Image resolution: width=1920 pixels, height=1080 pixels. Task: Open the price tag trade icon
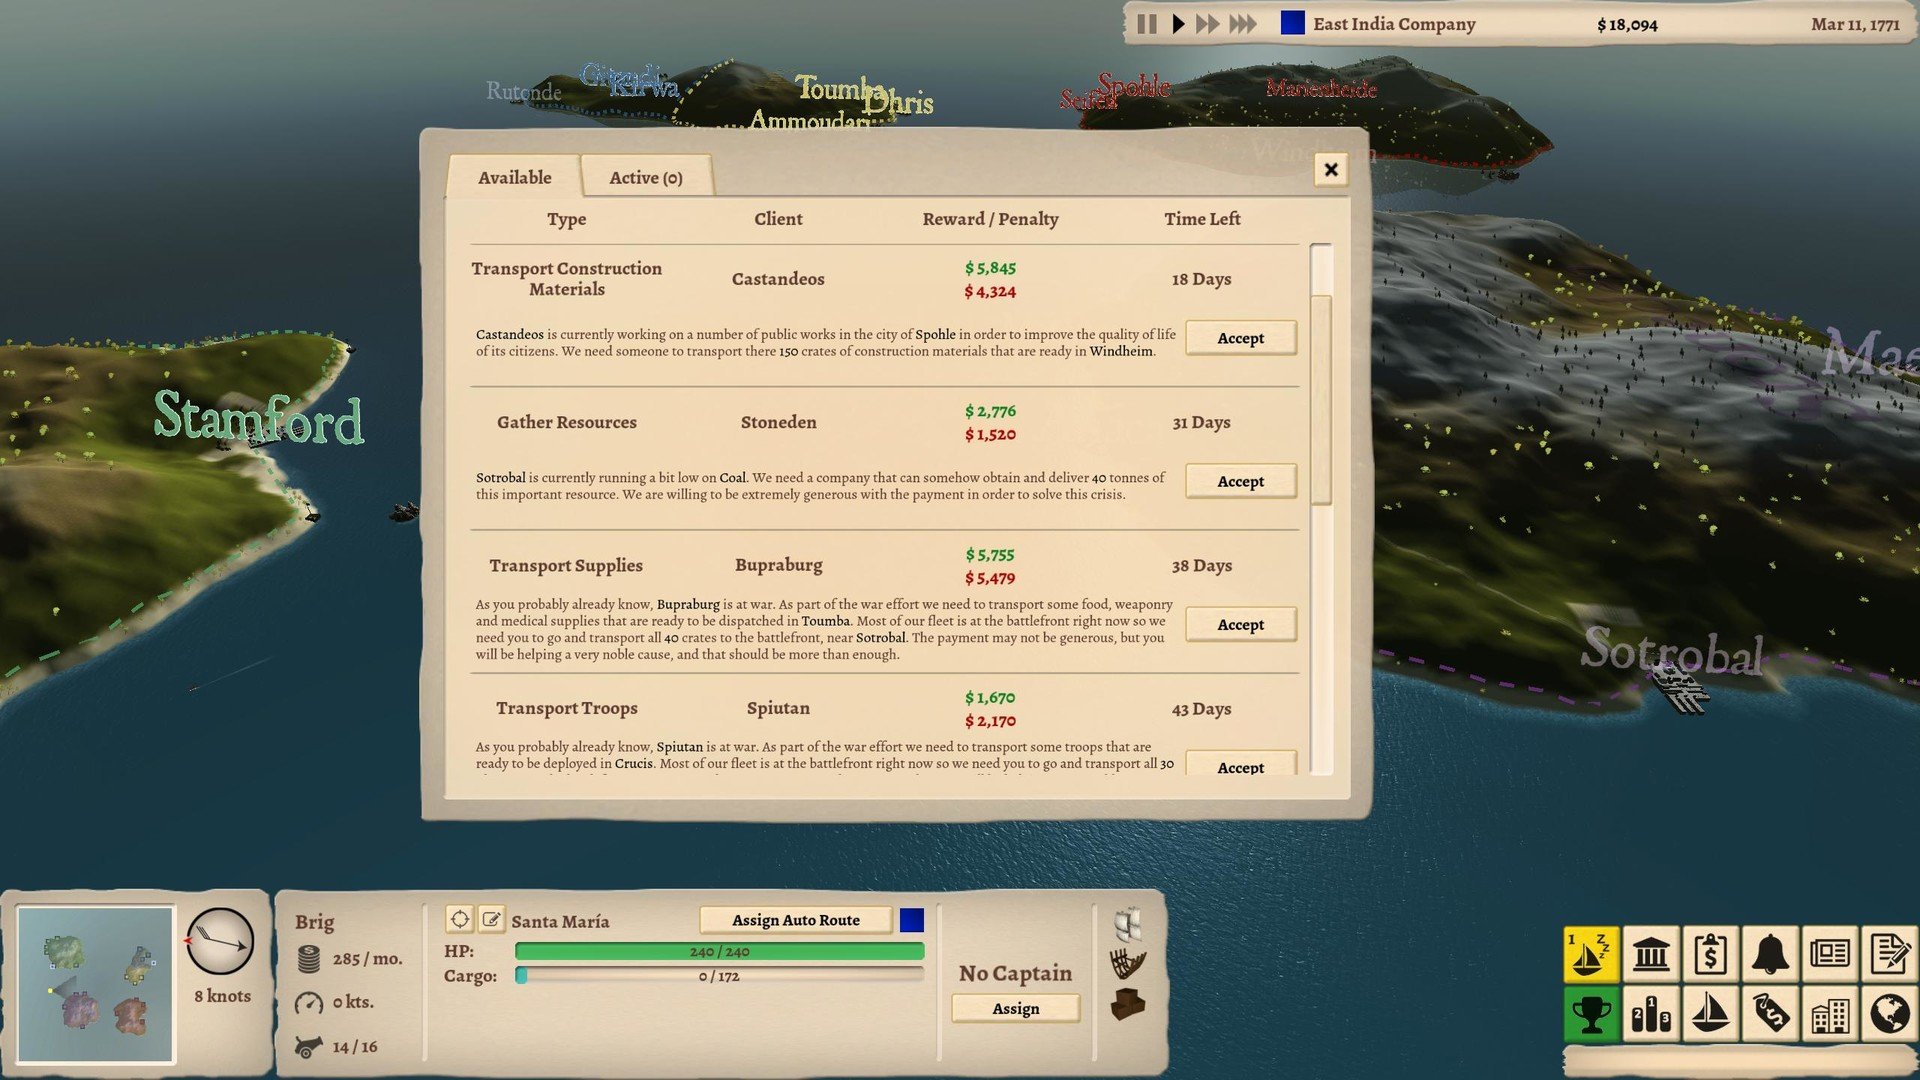coord(1769,1014)
